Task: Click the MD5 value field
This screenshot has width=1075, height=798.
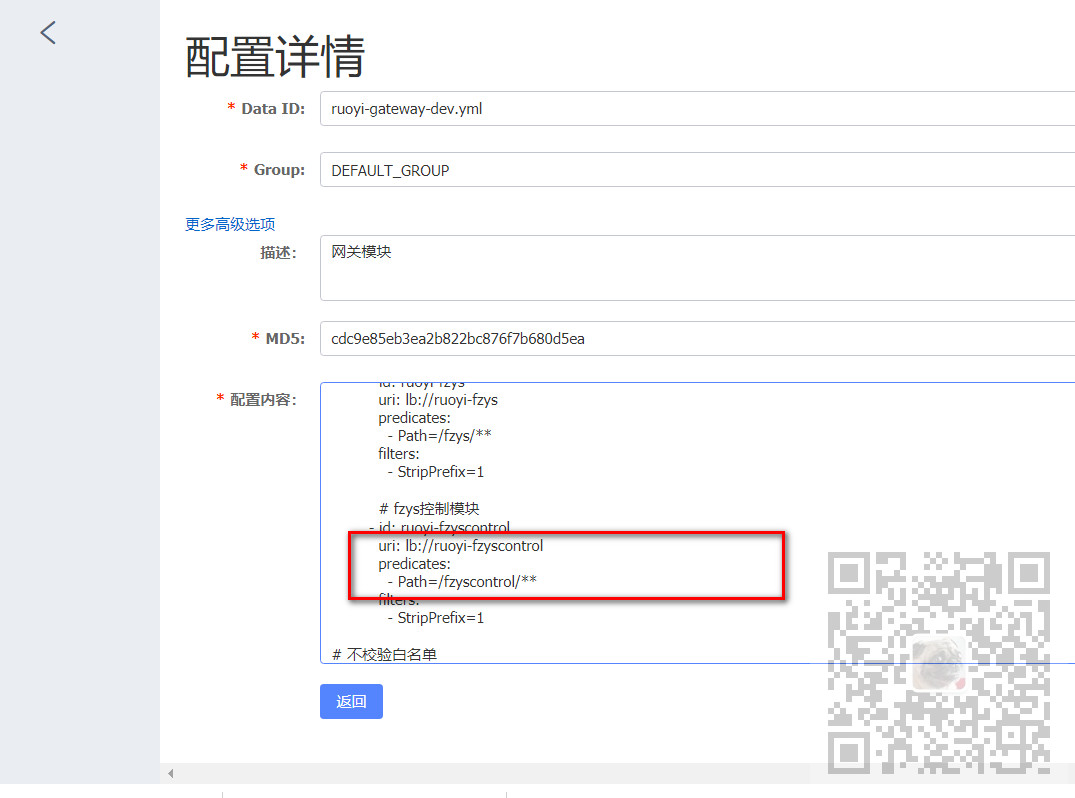Action: (697, 339)
